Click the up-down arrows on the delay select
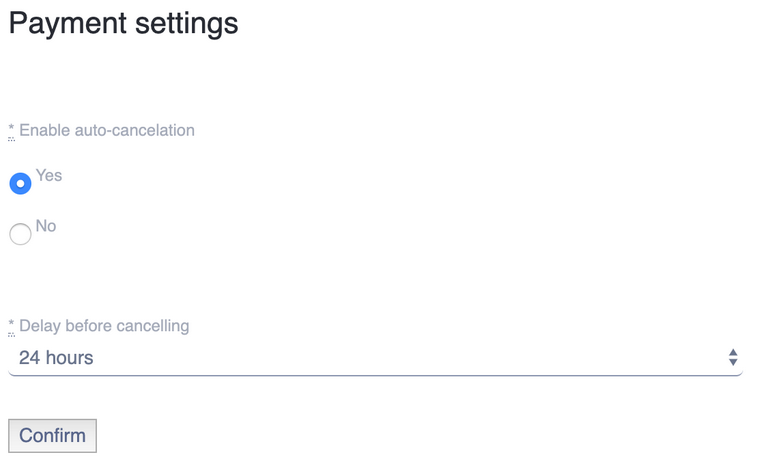This screenshot has width=757, height=467. pos(733,358)
